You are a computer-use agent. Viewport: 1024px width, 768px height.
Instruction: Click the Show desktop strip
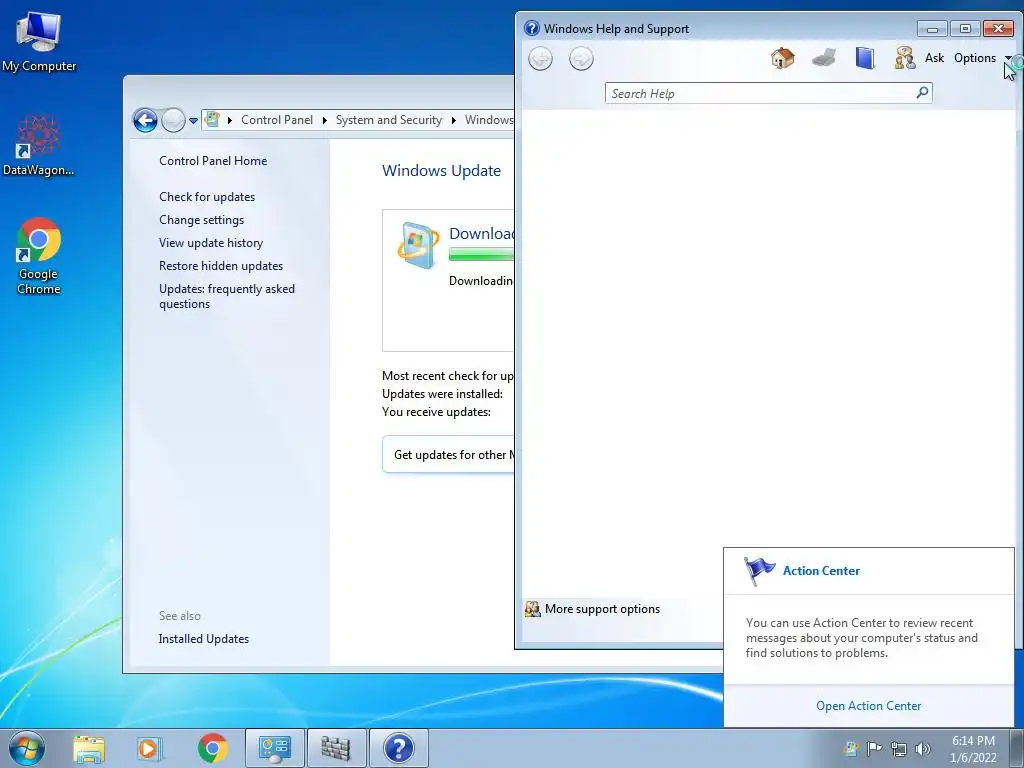pyautogui.click(x=1017, y=748)
